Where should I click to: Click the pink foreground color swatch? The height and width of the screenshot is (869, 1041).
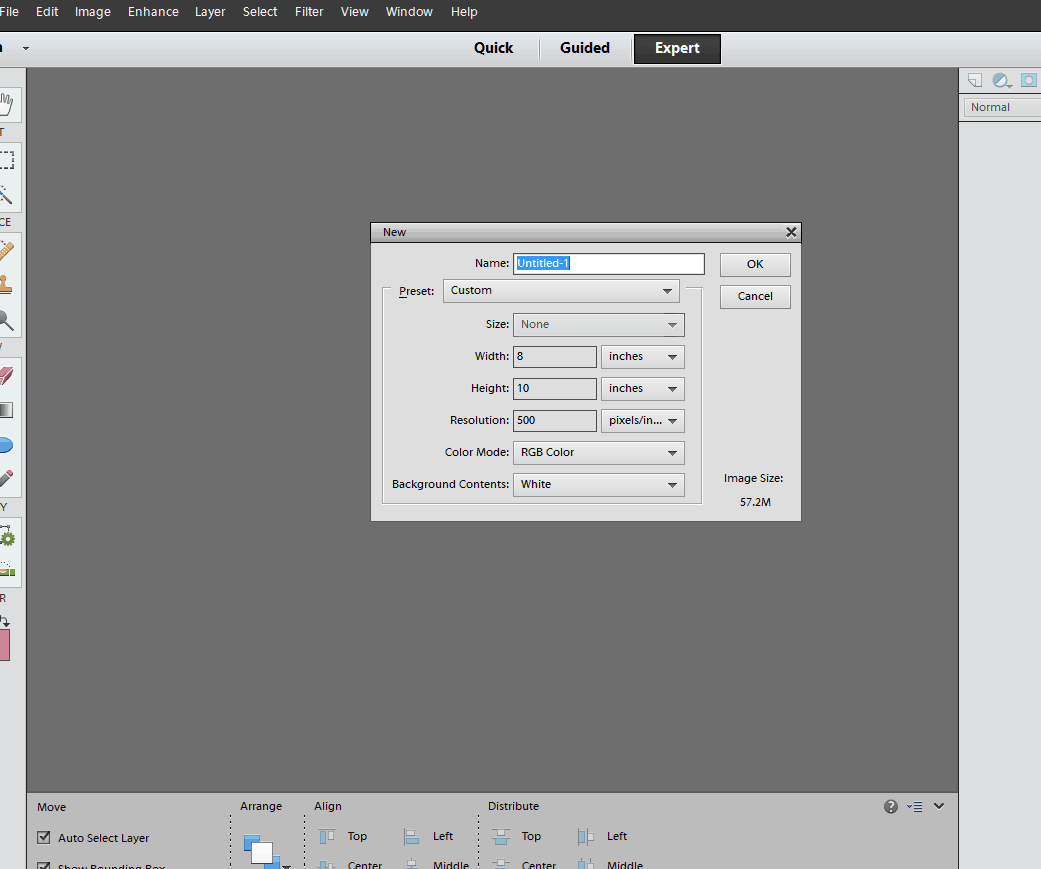(x=4, y=645)
